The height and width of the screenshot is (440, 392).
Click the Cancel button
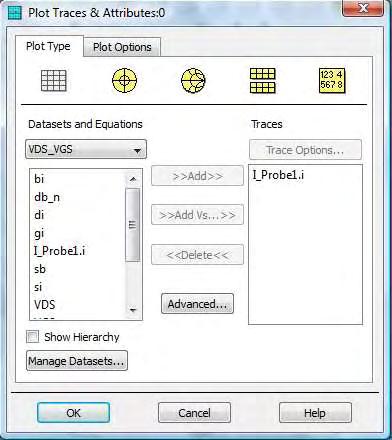point(194,413)
